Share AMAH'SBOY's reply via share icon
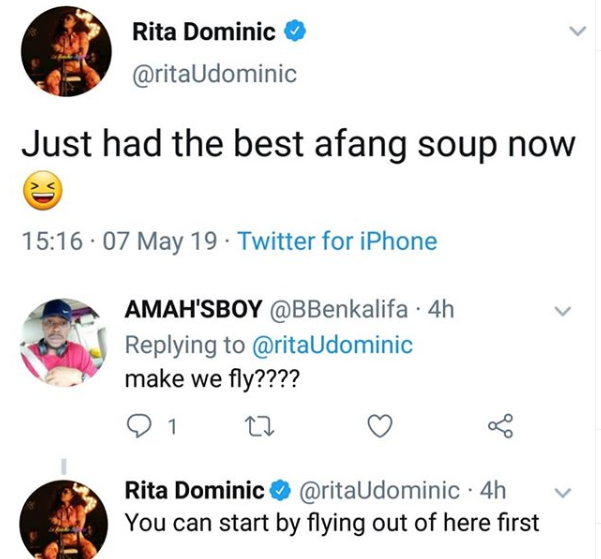The width and height of the screenshot is (601, 559). click(x=499, y=428)
